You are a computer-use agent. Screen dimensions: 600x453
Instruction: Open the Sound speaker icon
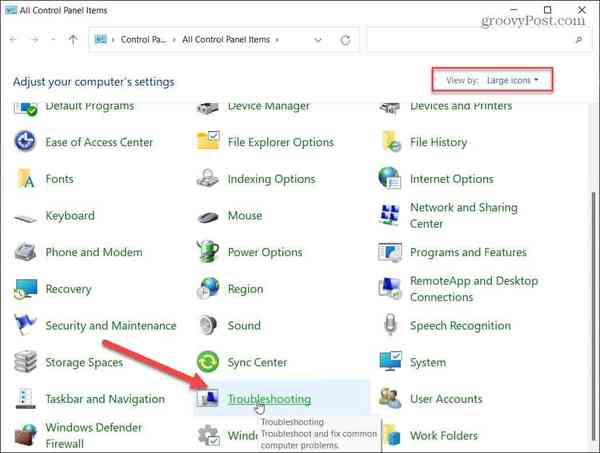pyautogui.click(x=208, y=325)
